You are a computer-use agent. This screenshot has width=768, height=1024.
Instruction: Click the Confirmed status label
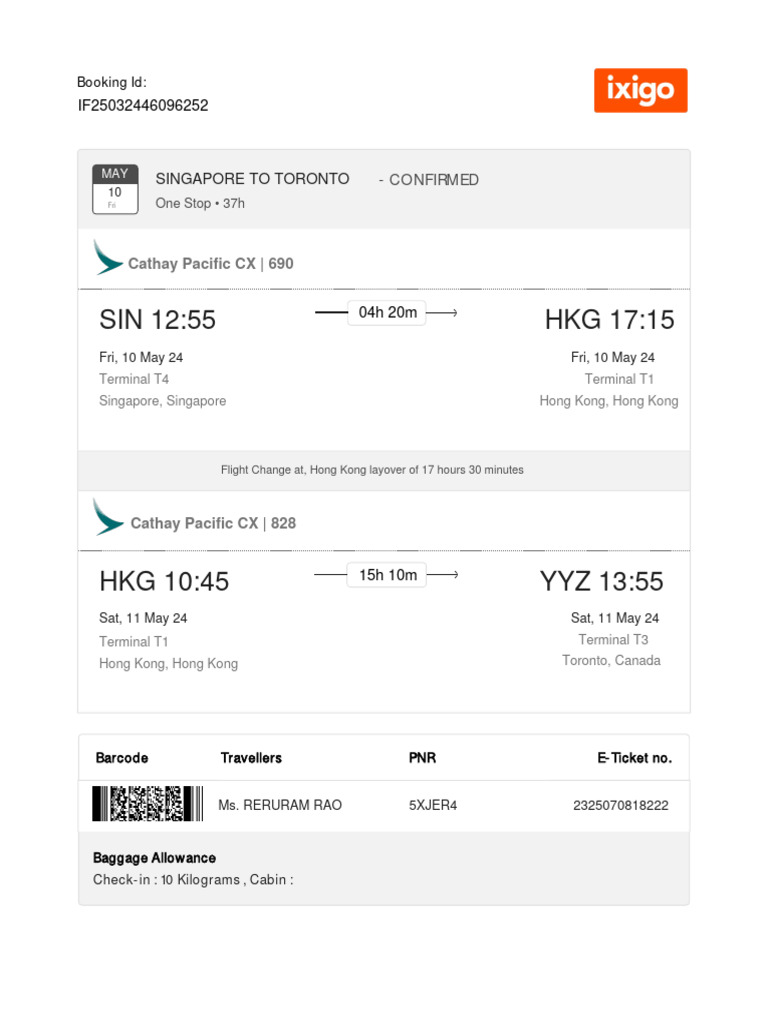432,180
